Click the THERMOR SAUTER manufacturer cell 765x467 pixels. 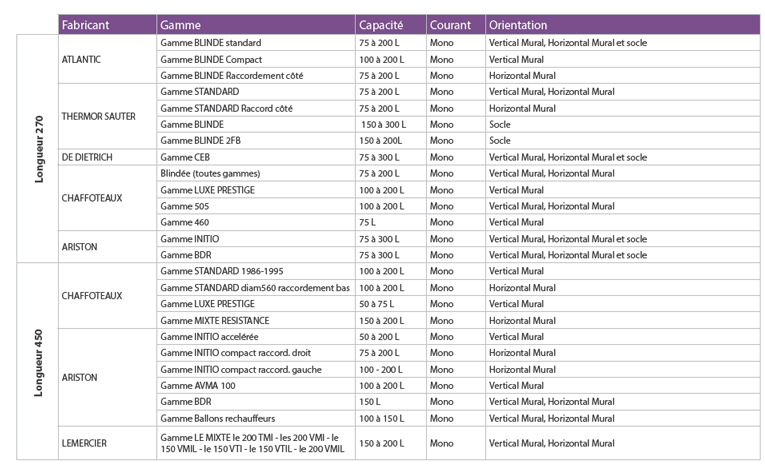107,116
